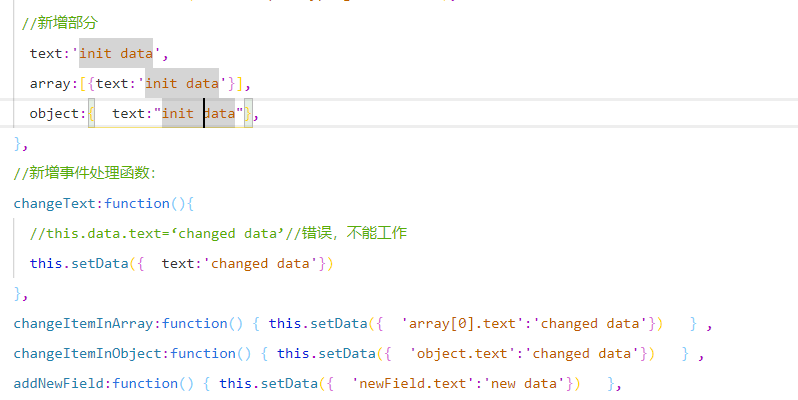Click the highlighted 'init data' in the text line
798x400 pixels.
tap(116, 53)
